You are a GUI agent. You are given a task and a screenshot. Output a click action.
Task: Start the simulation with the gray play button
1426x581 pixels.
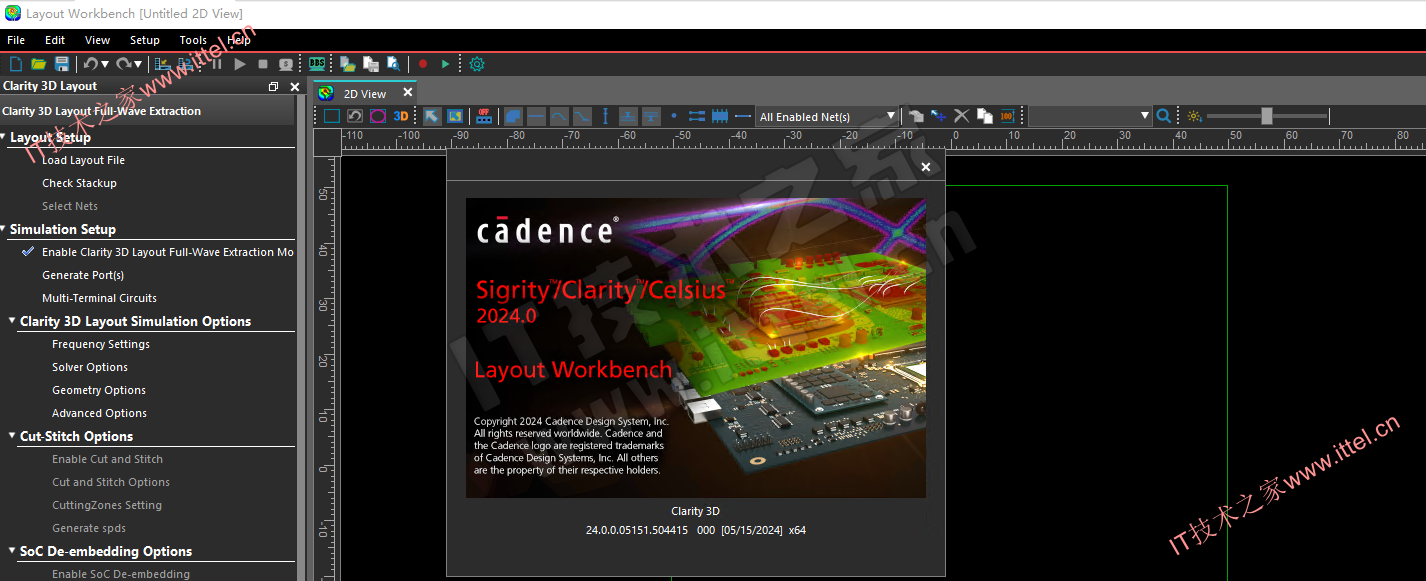click(x=240, y=64)
